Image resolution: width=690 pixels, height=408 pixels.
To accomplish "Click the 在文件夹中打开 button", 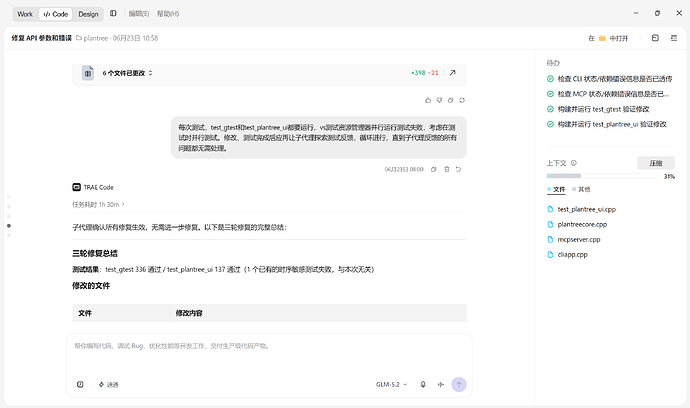I will point(608,38).
